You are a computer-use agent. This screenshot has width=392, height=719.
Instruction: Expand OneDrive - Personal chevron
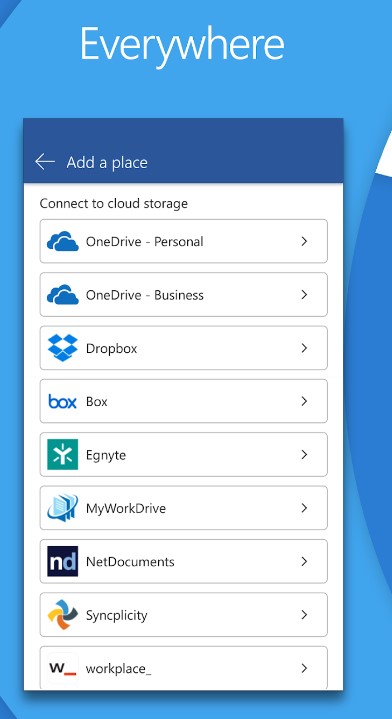click(x=304, y=241)
